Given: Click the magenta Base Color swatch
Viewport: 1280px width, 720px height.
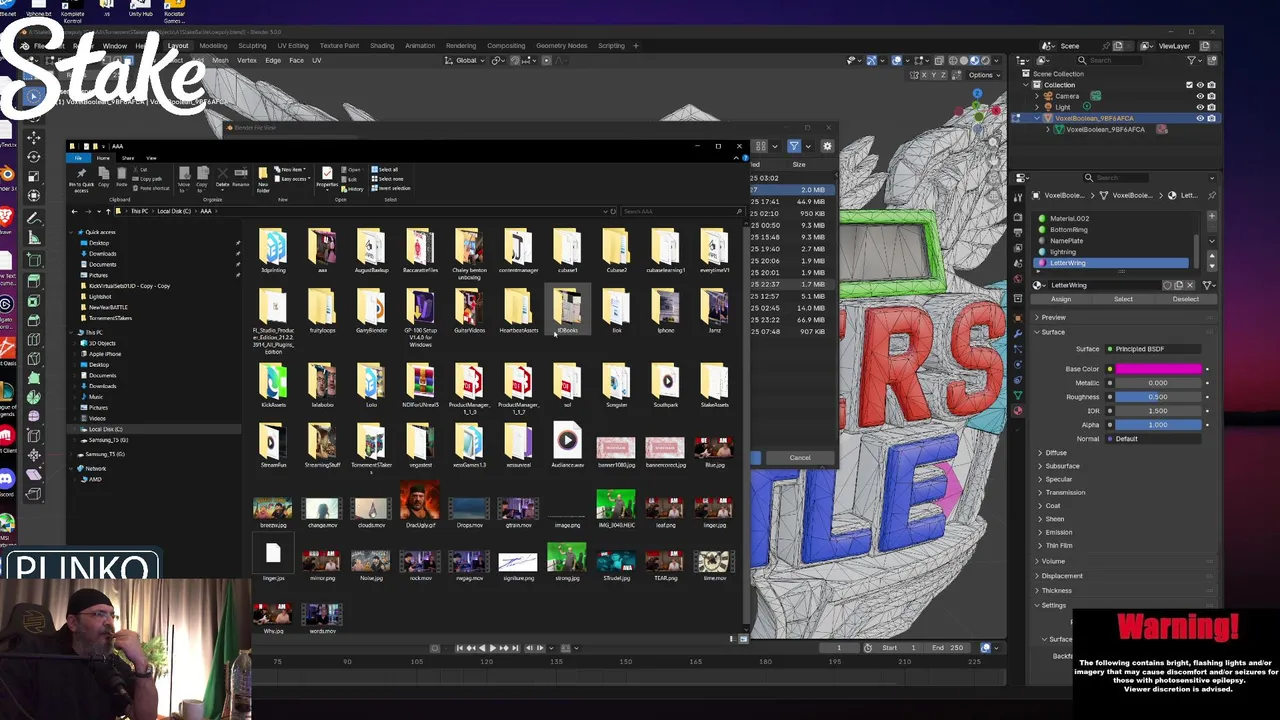Looking at the screenshot, I should pyautogui.click(x=1158, y=369).
